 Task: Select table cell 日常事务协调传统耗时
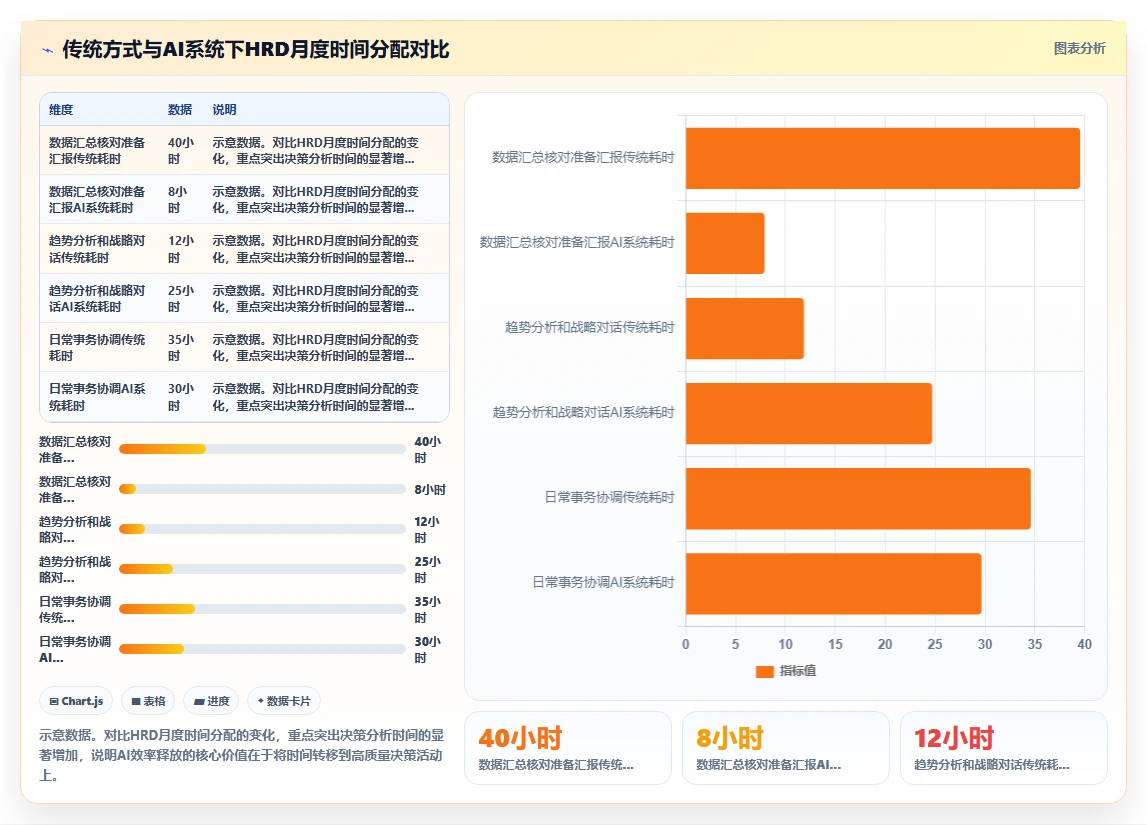click(x=97, y=347)
